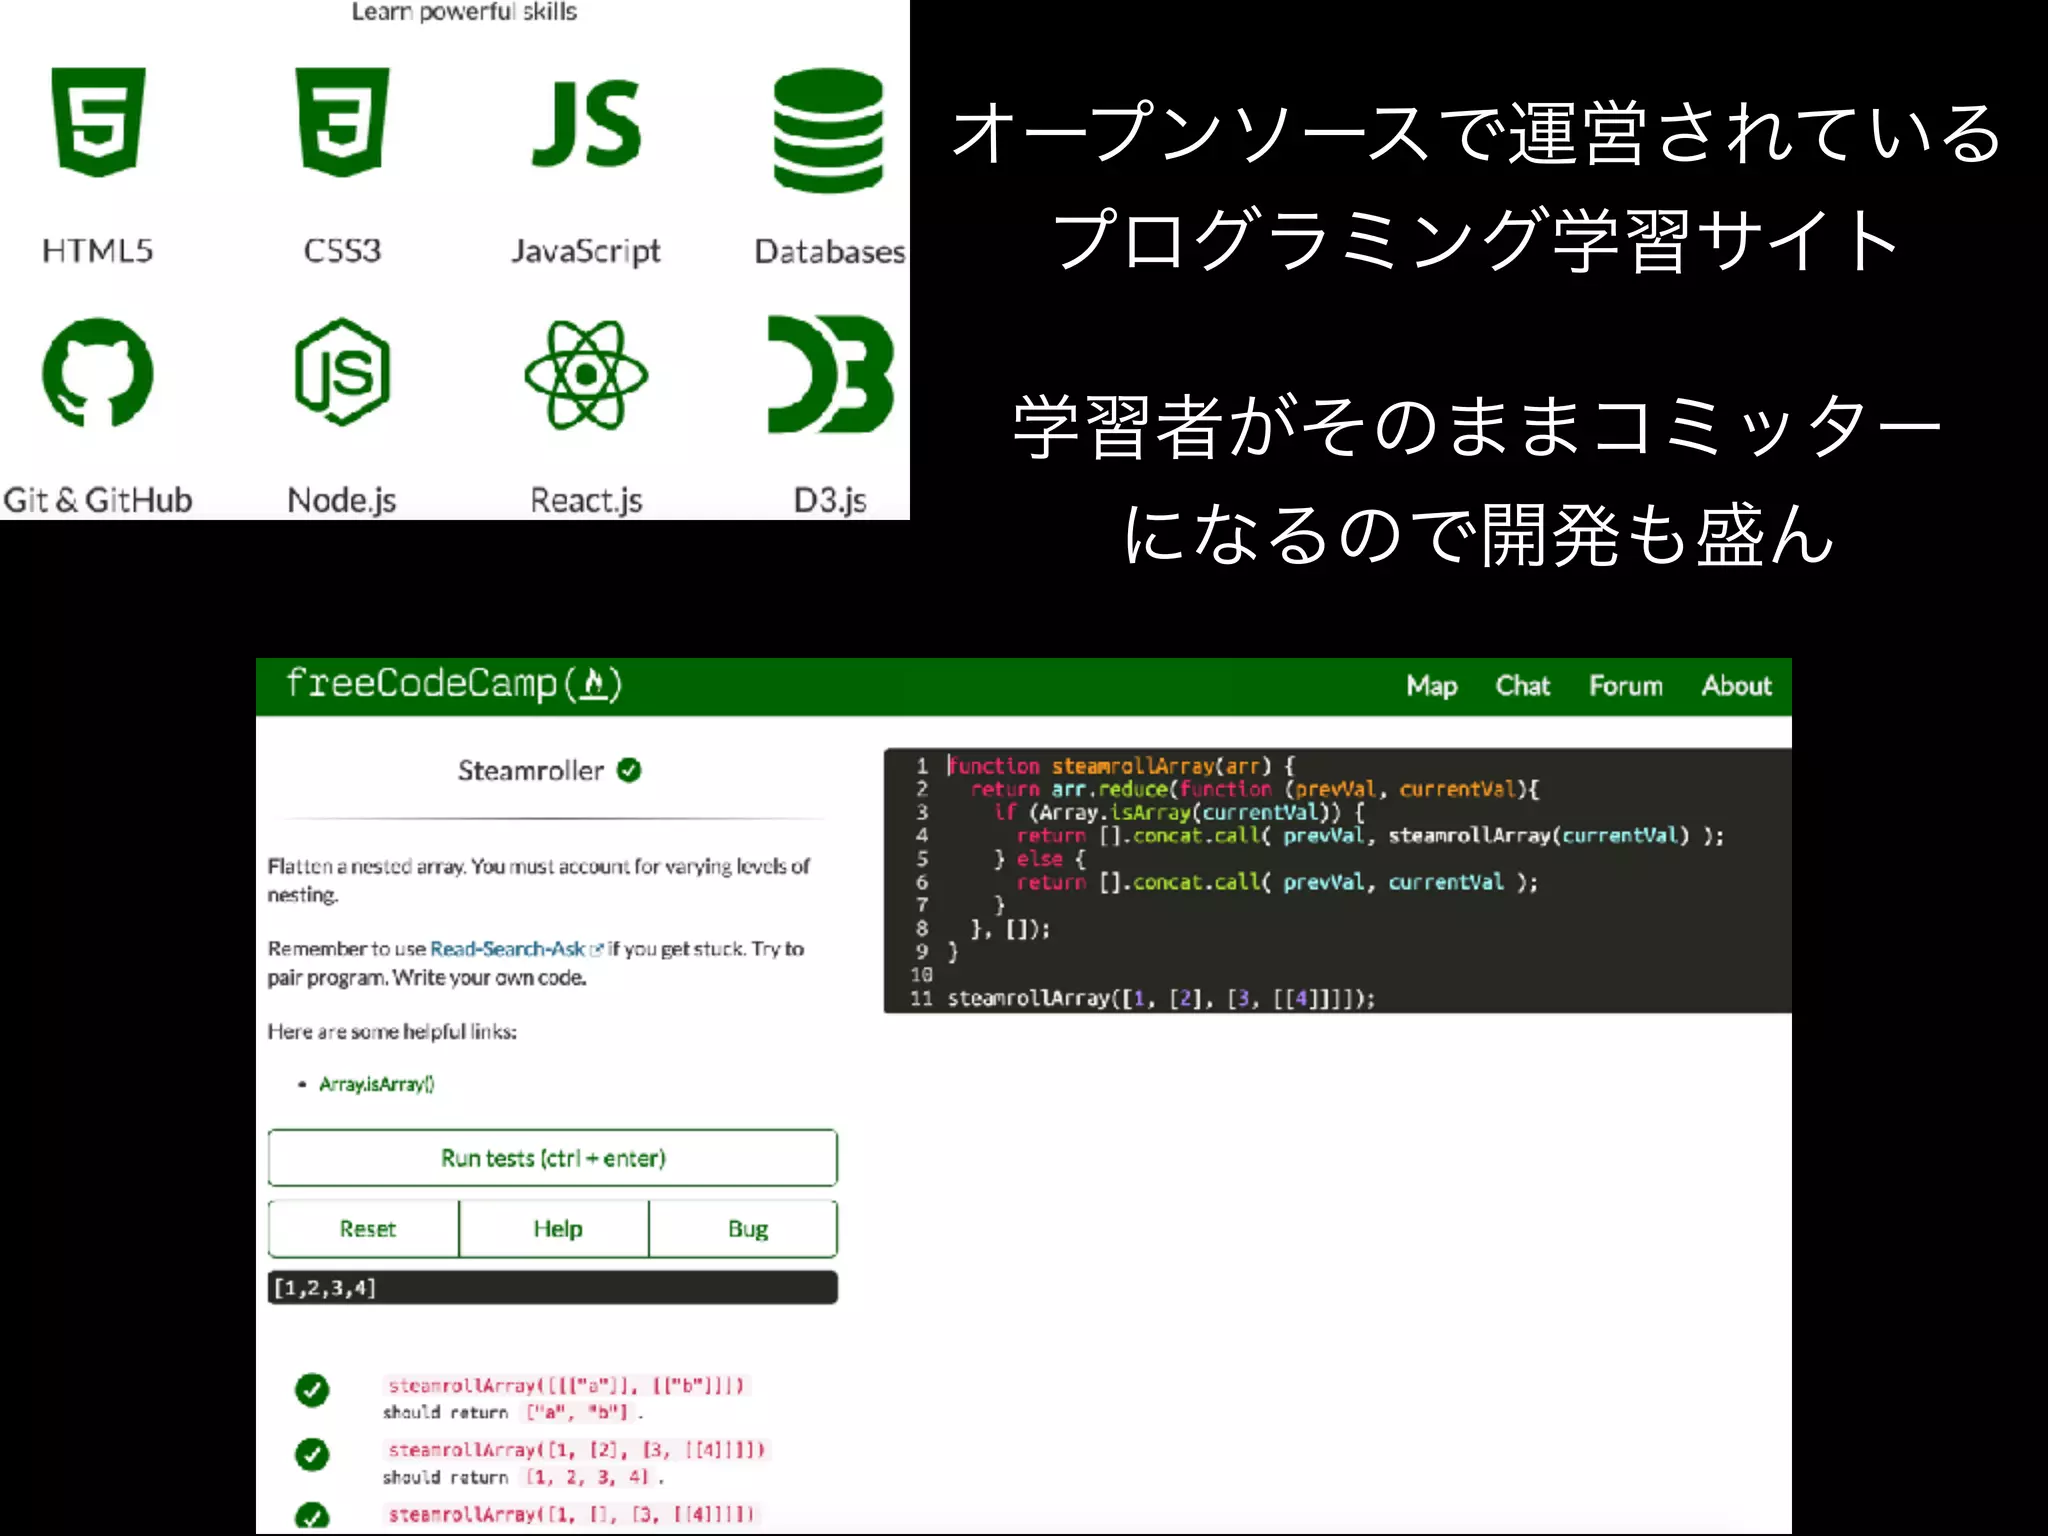Click the external link icon after Read-Search-Ask

pyautogui.click(x=597, y=949)
